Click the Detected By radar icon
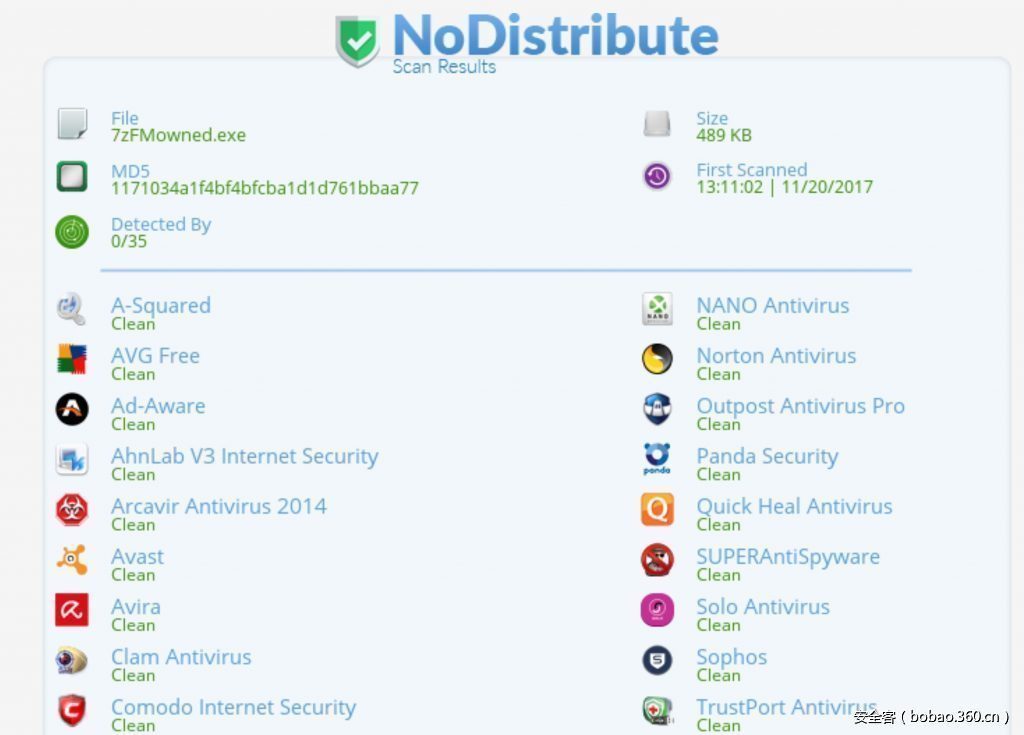Screen dimensions: 1024x735 tap(72, 232)
